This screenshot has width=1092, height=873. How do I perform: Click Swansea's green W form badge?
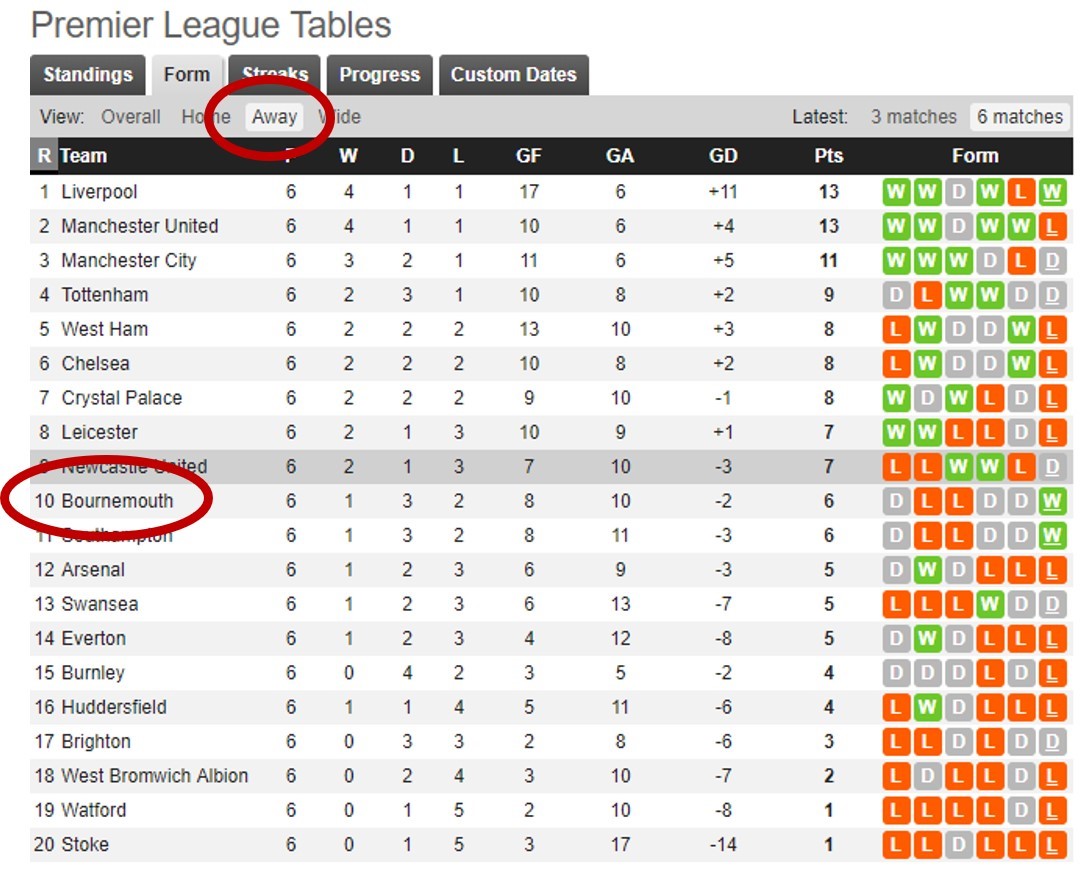[989, 604]
